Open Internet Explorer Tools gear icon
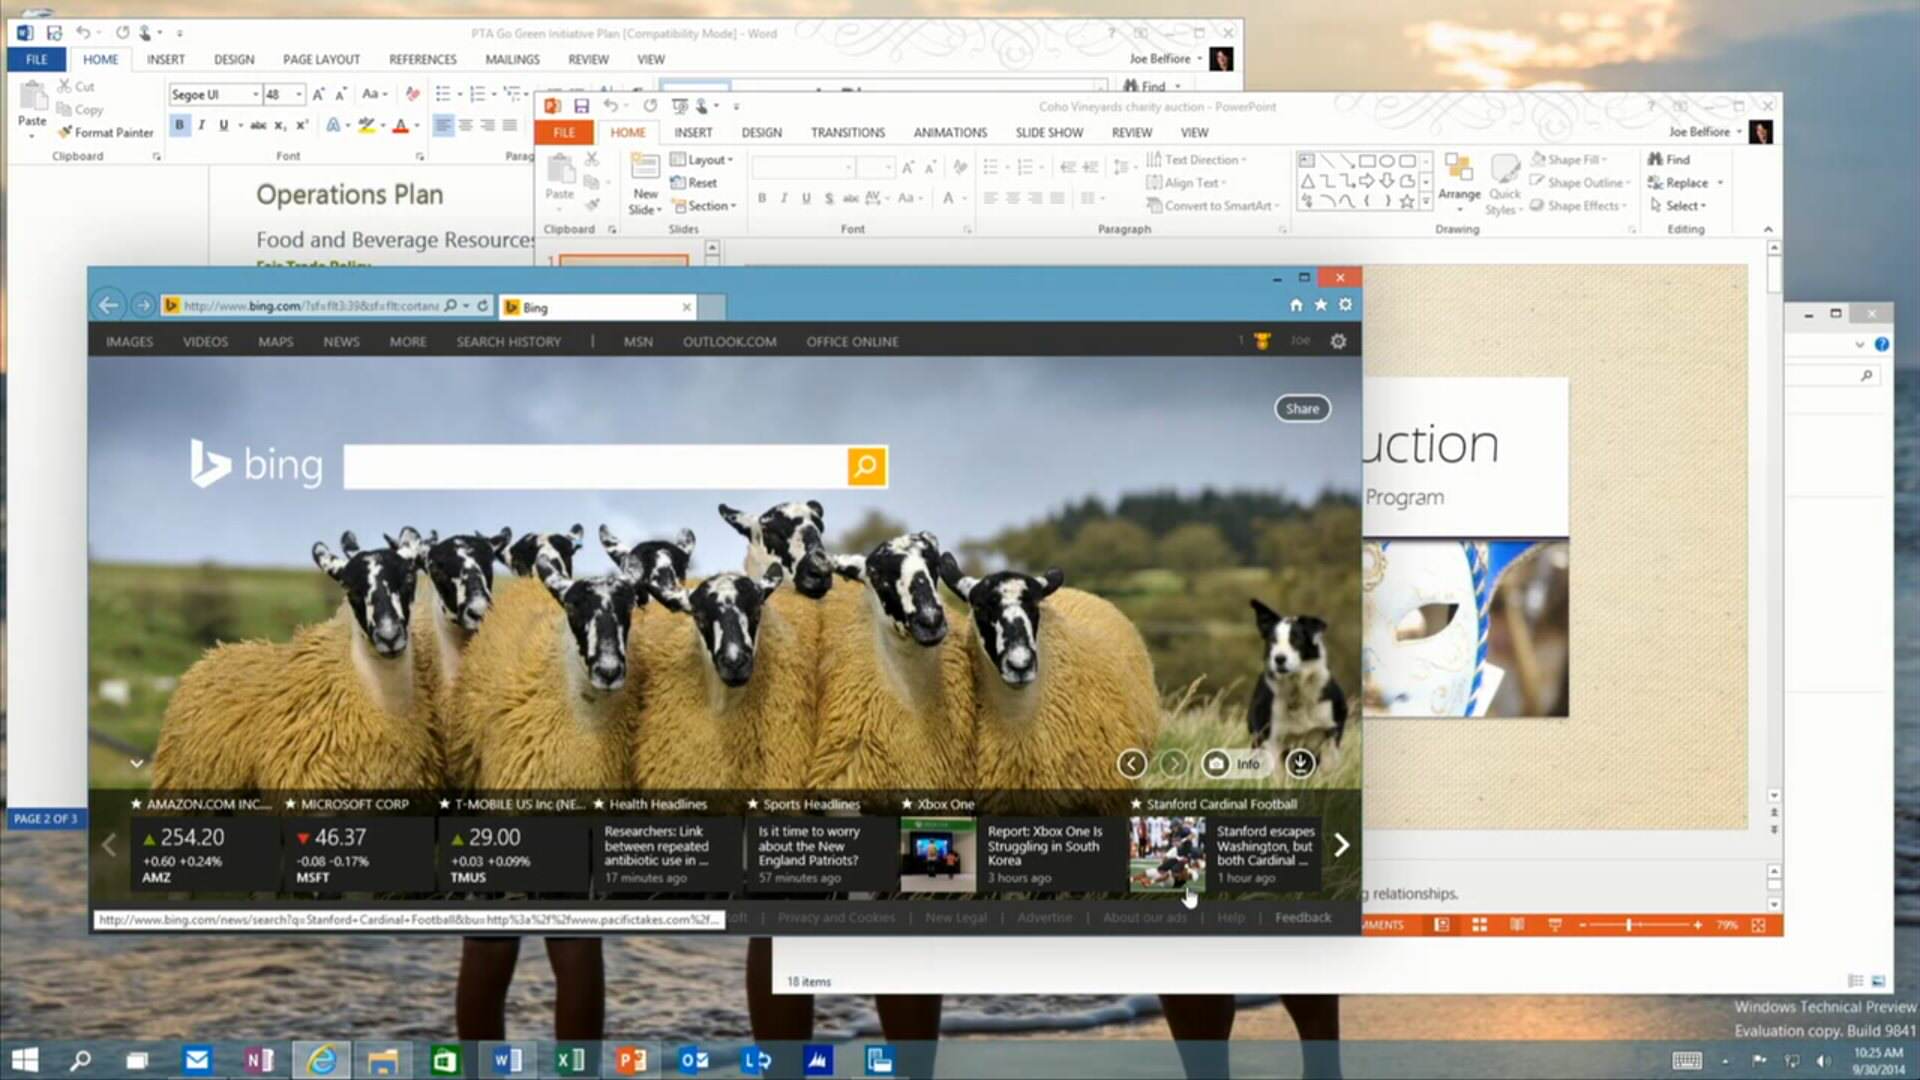 click(1346, 305)
